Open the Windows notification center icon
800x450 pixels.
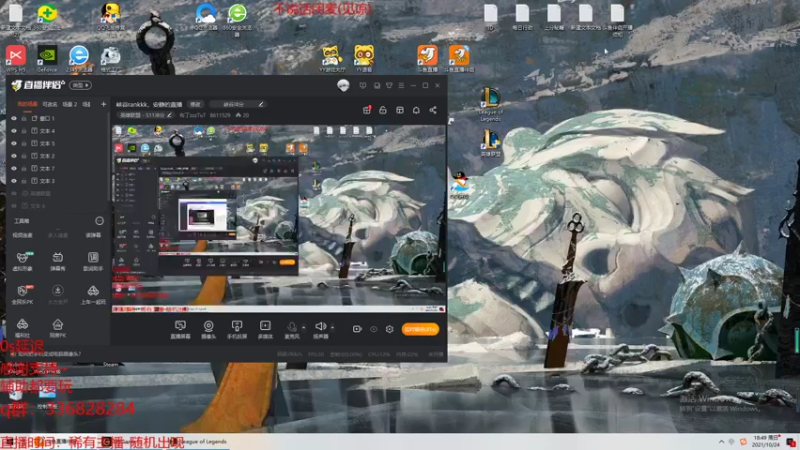click(790, 442)
